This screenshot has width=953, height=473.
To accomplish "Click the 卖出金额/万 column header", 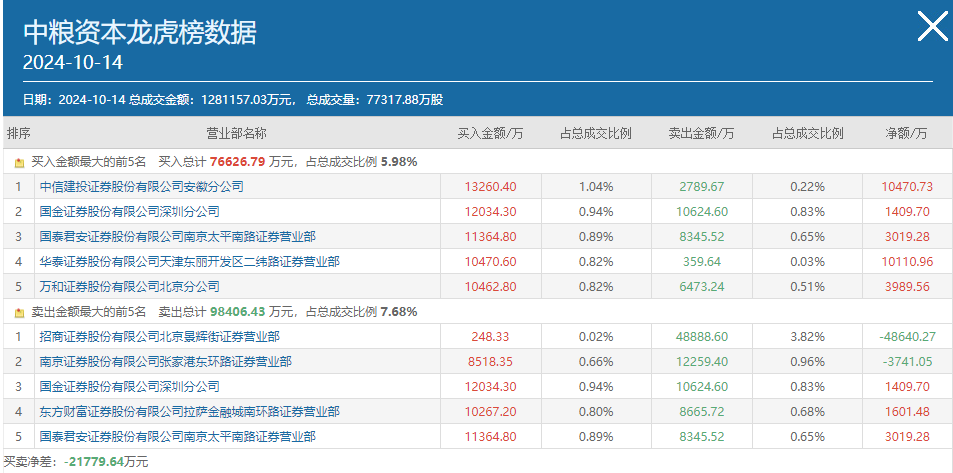I will pos(700,134).
